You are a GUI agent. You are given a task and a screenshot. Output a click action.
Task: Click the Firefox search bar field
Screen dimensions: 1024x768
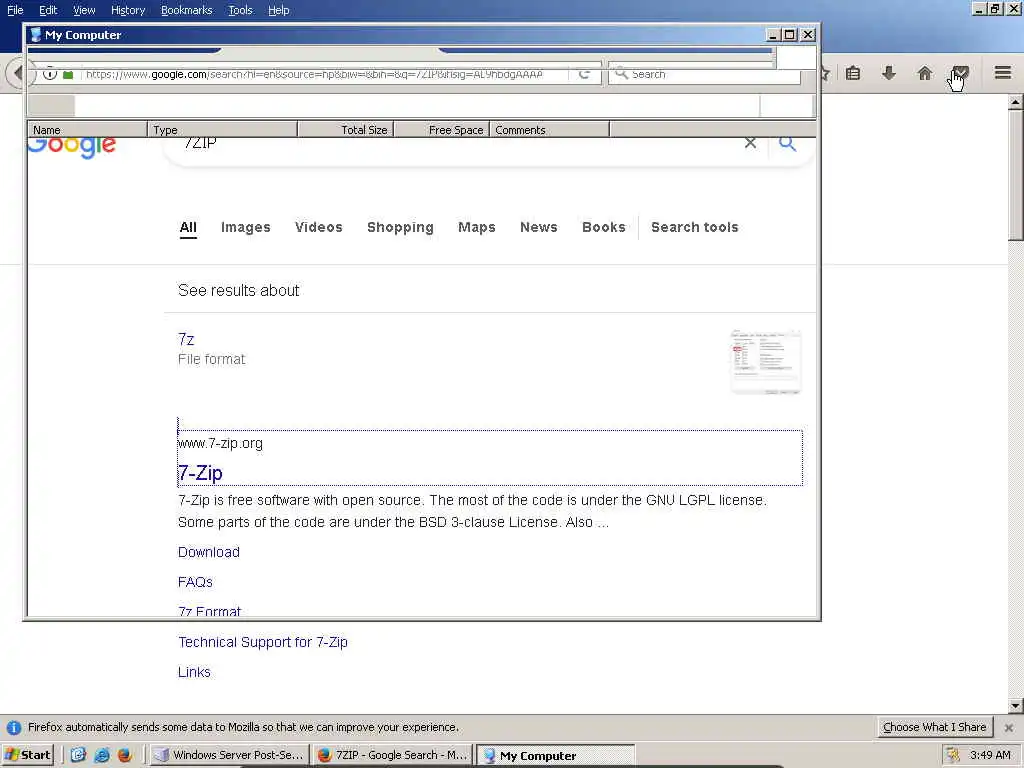pyautogui.click(x=704, y=74)
